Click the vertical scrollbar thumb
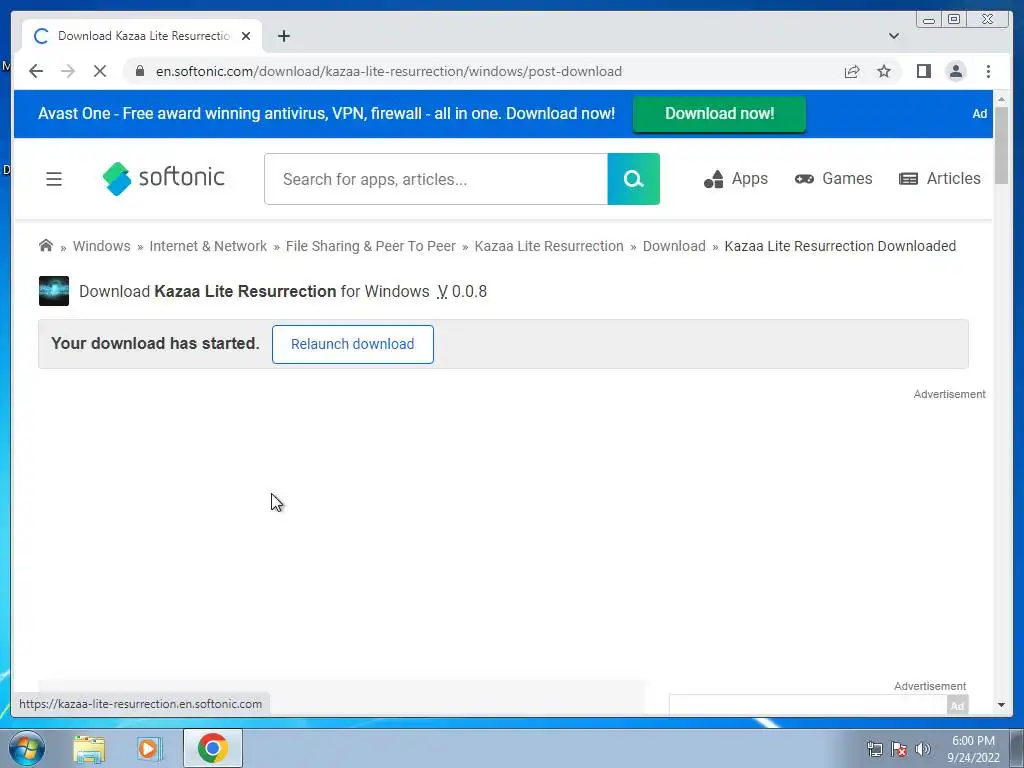1024x768 pixels. click(x=1001, y=146)
